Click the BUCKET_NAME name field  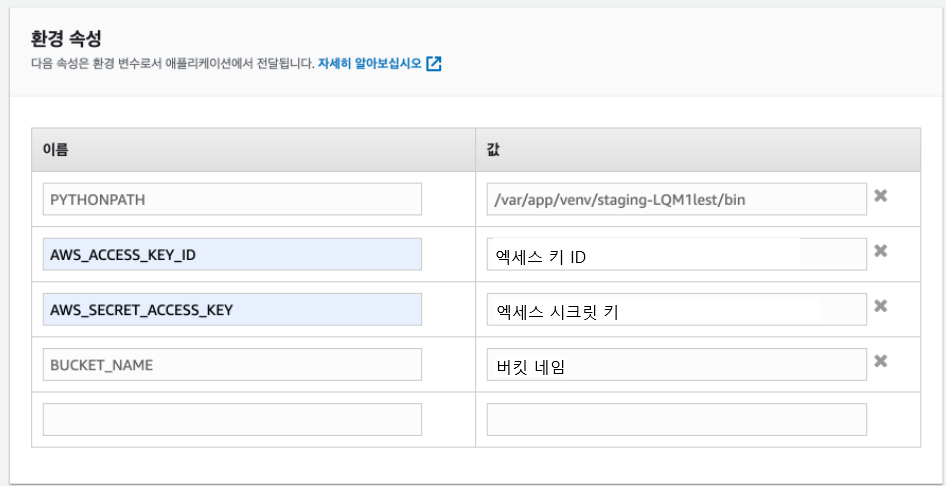(x=232, y=365)
